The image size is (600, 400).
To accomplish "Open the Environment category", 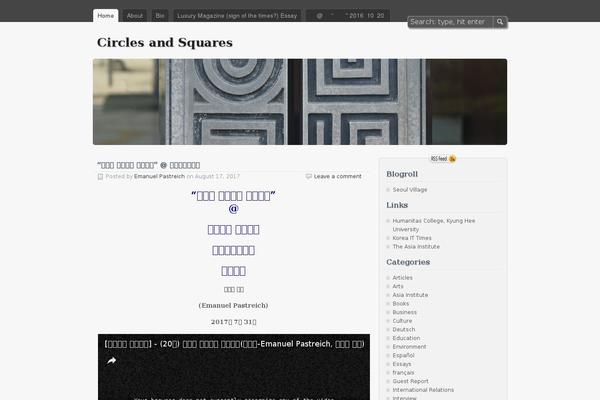I will pos(409,347).
